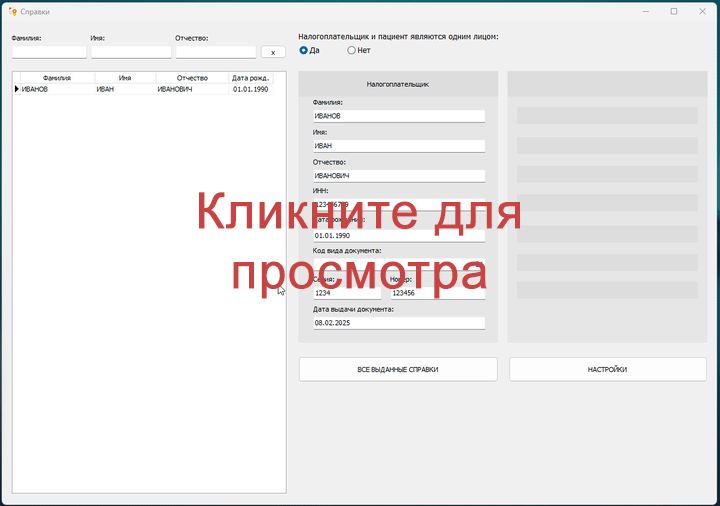Edit taxpayer Имя field containing ИВАН
Viewport: 720px width, 506px height.
coord(399,146)
